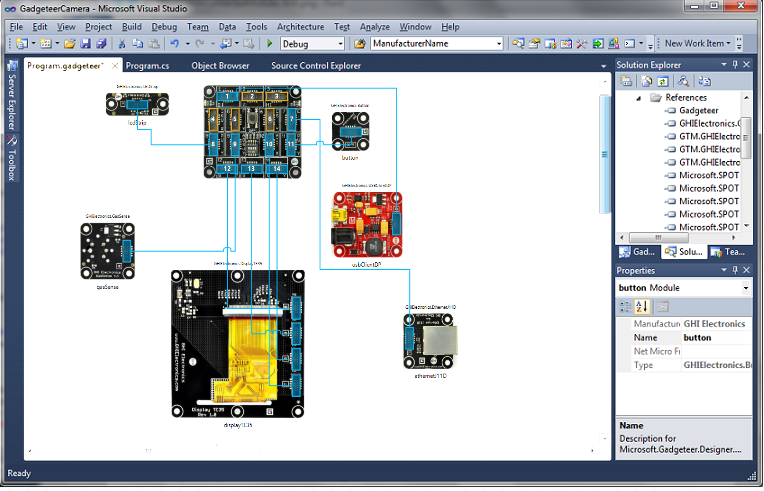The height and width of the screenshot is (491, 764).
Task: Toggle the Properties panel auto-hide pin
Action: [x=735, y=270]
